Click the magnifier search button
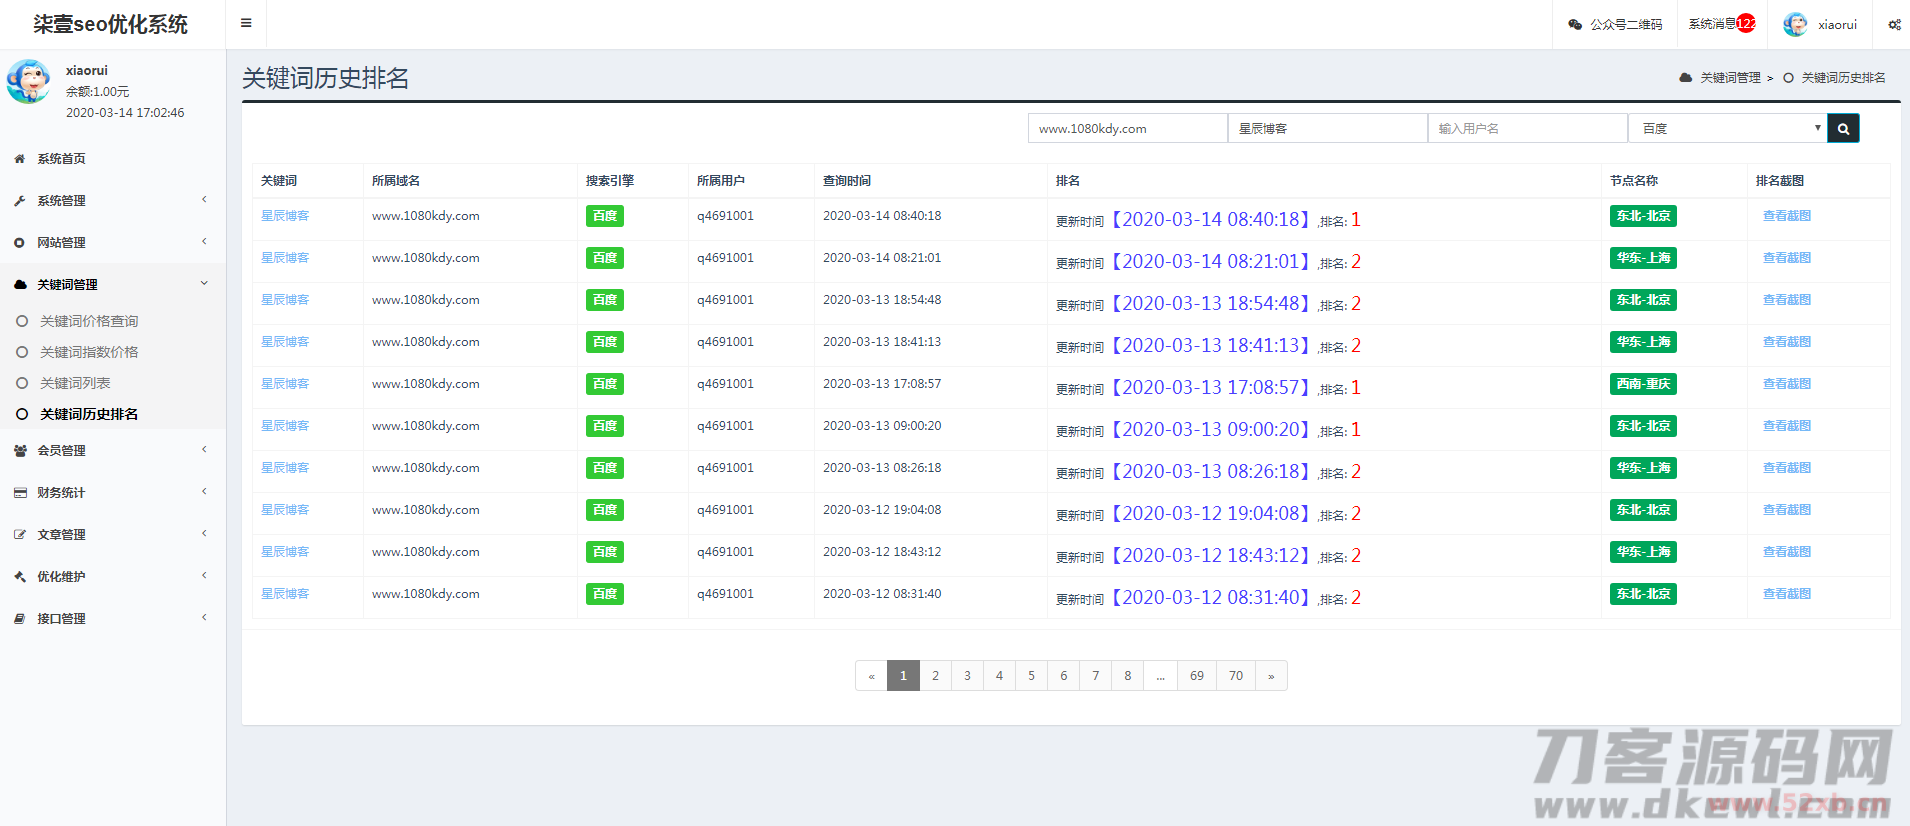 (1843, 128)
